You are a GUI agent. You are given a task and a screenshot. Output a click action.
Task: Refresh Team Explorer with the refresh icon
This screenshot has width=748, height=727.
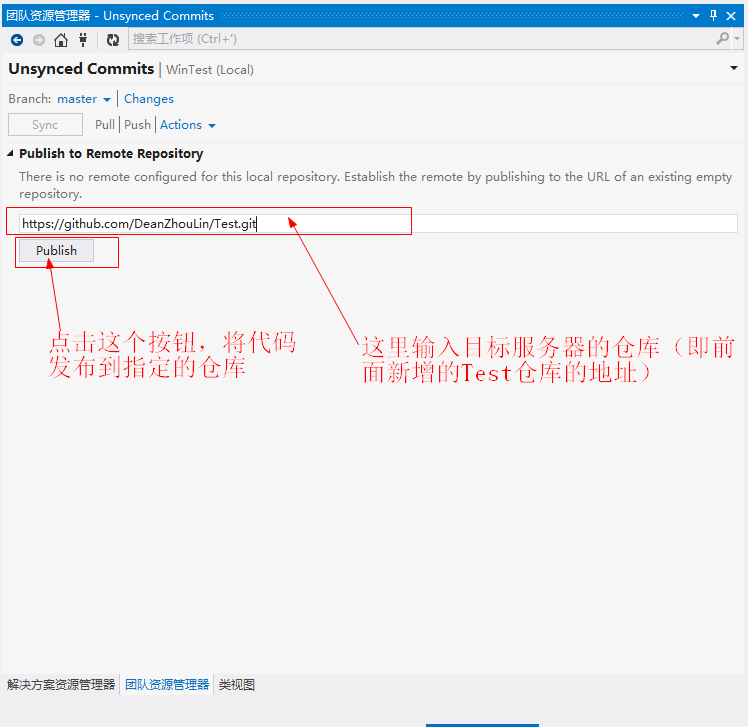click(x=113, y=40)
